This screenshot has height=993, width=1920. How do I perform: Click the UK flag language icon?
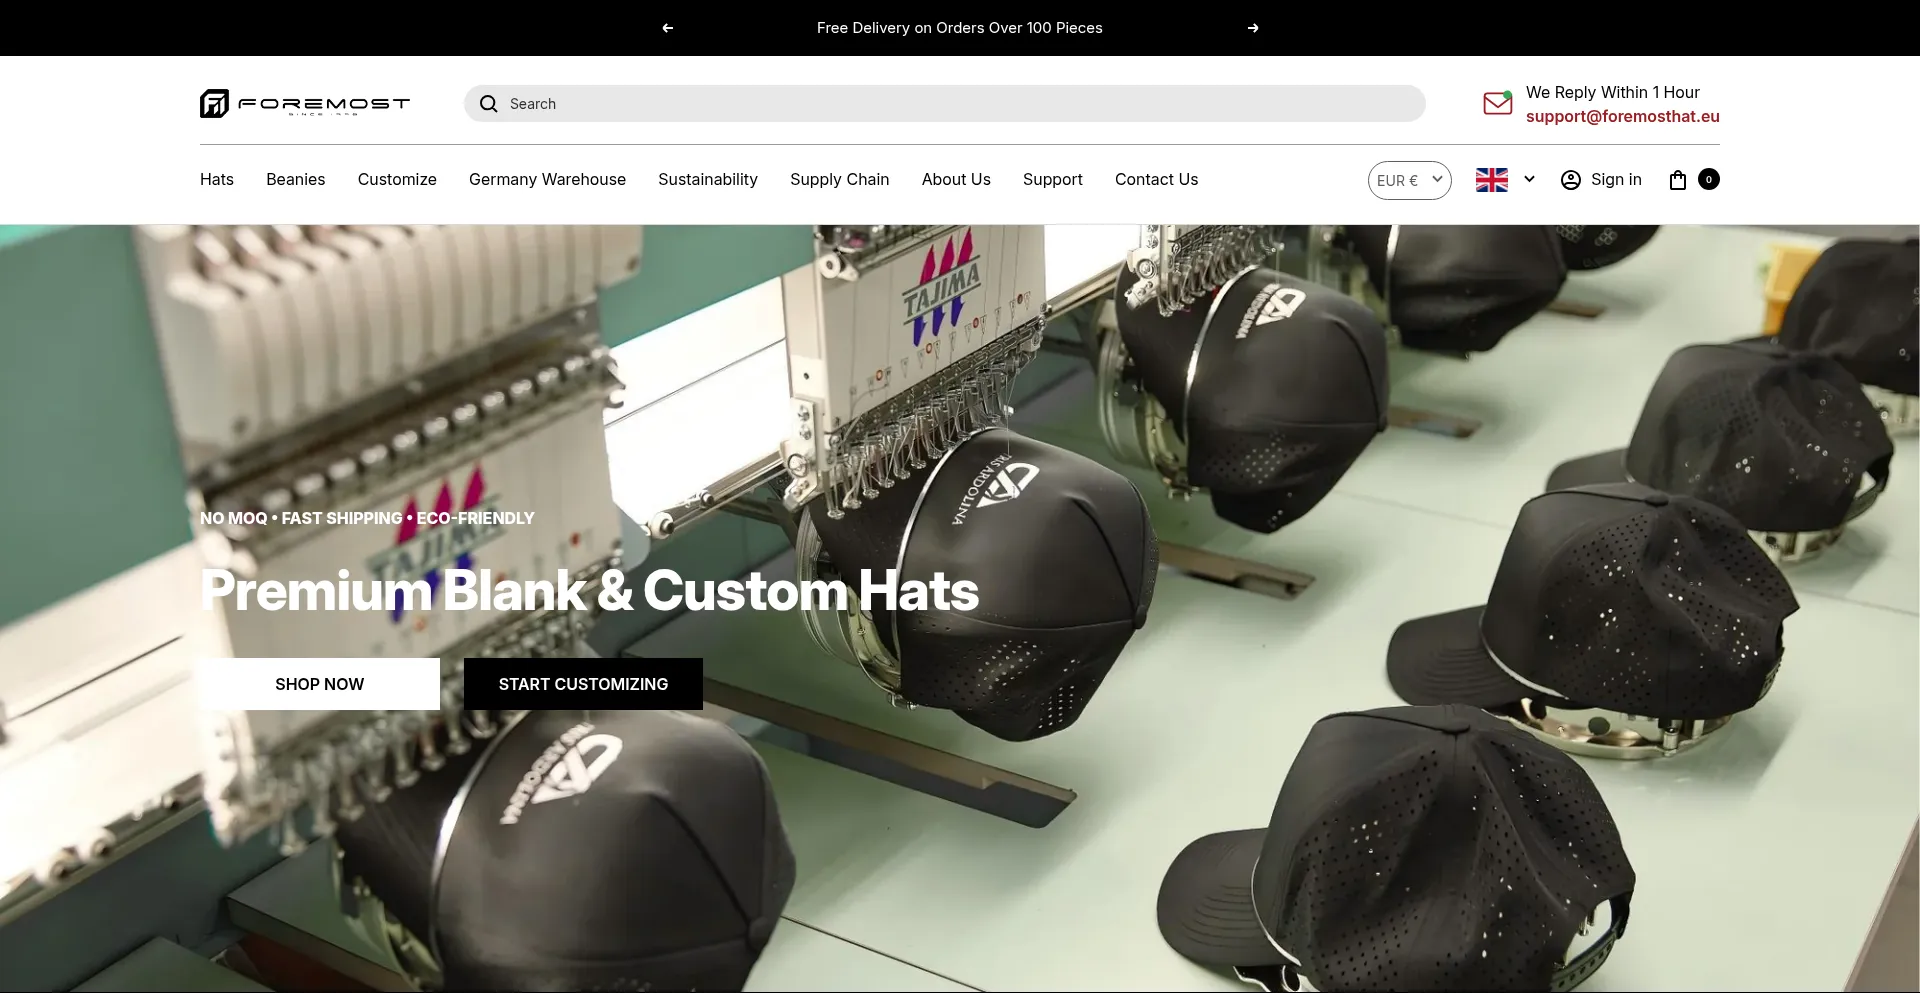[1492, 180]
